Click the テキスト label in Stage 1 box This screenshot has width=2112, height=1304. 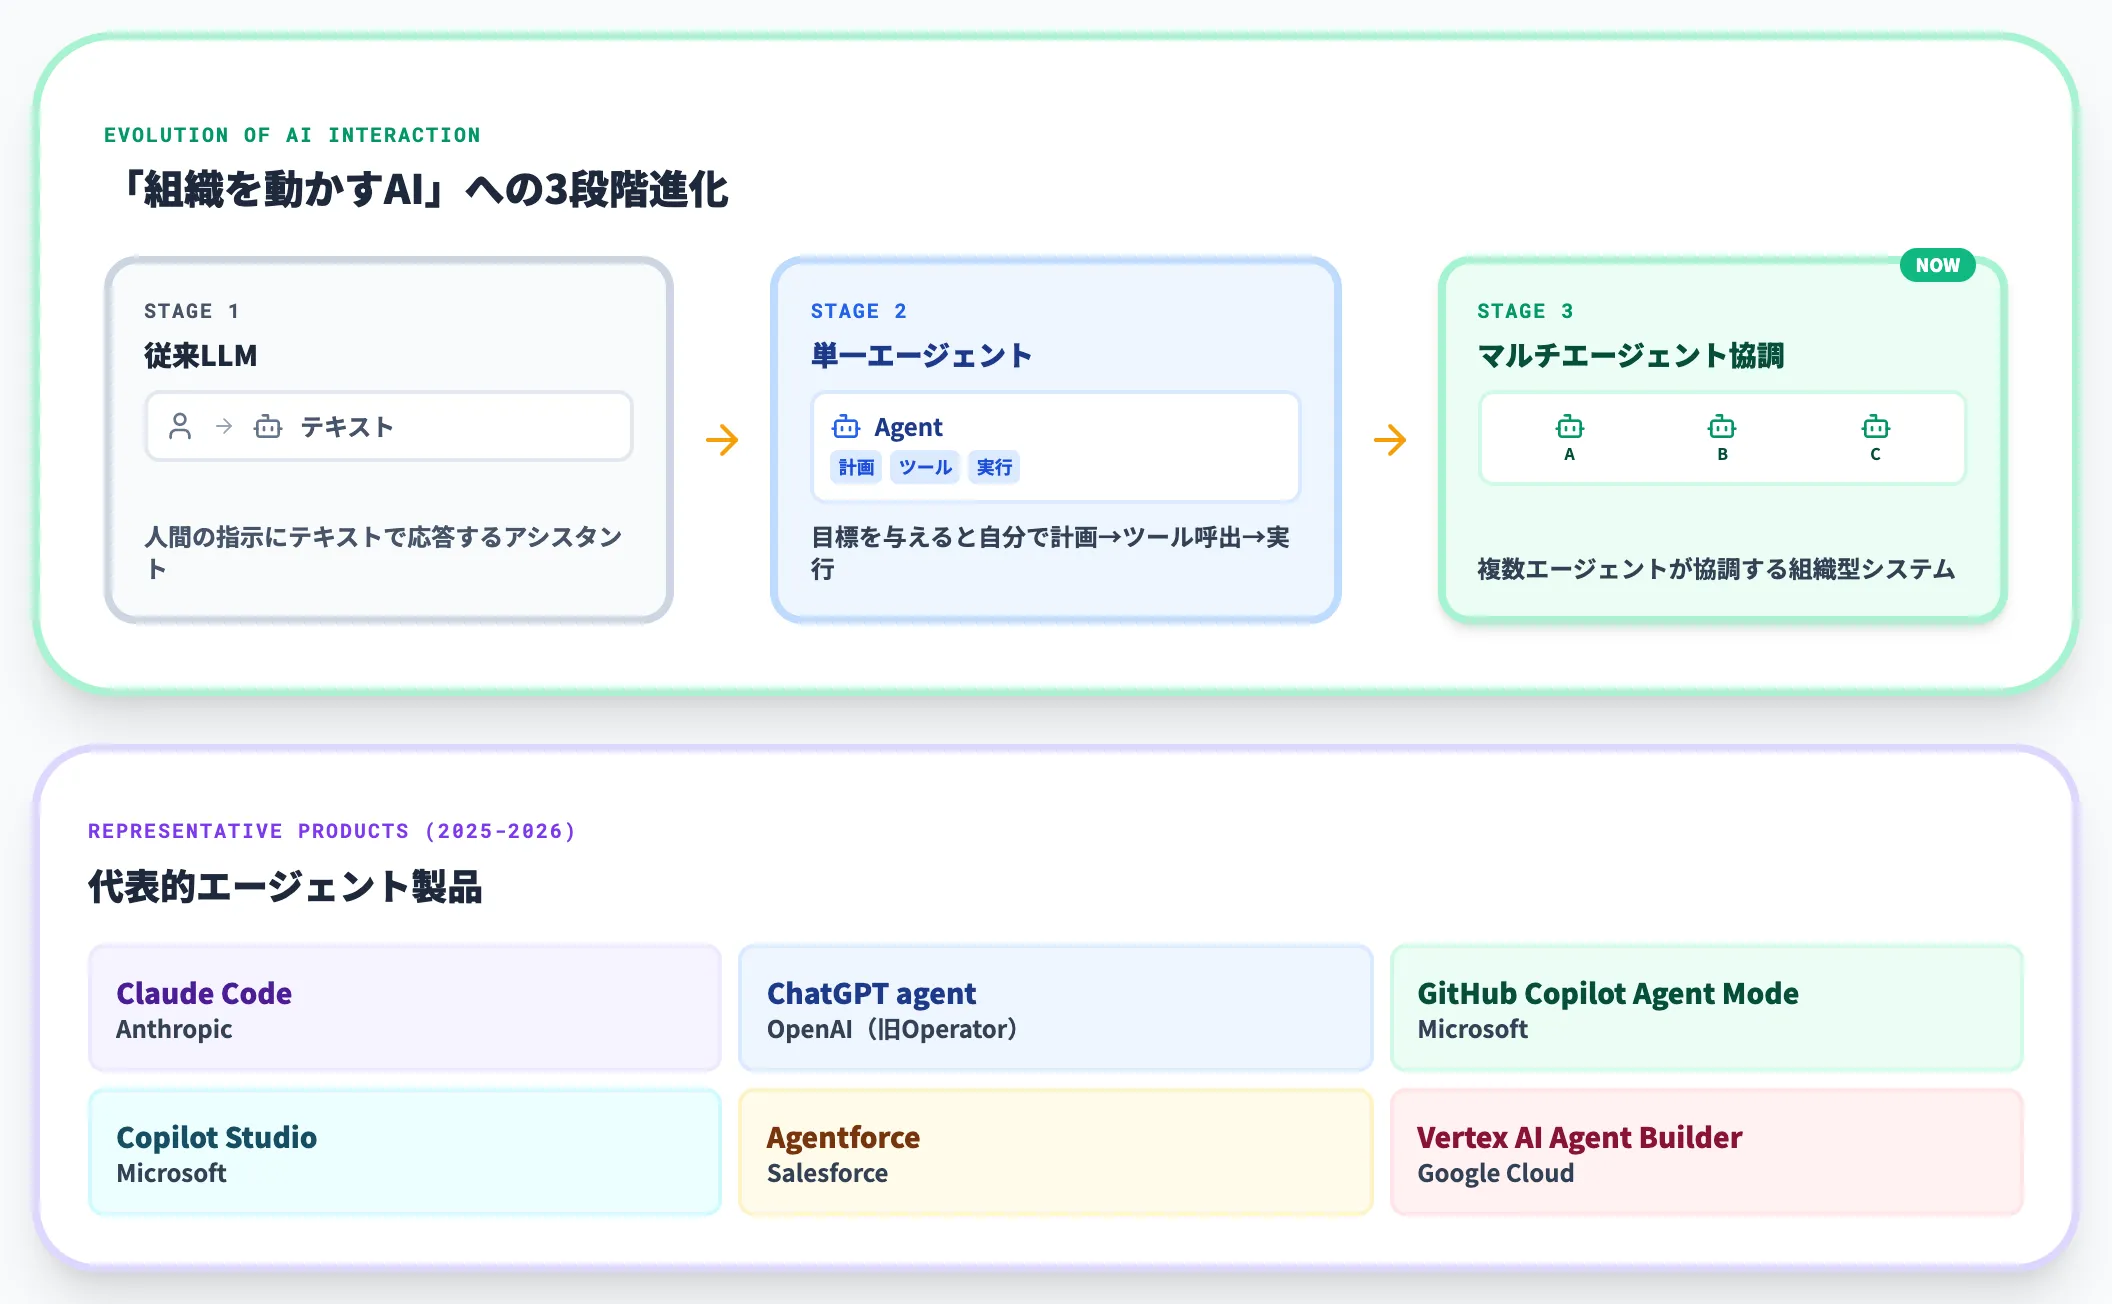(x=347, y=427)
